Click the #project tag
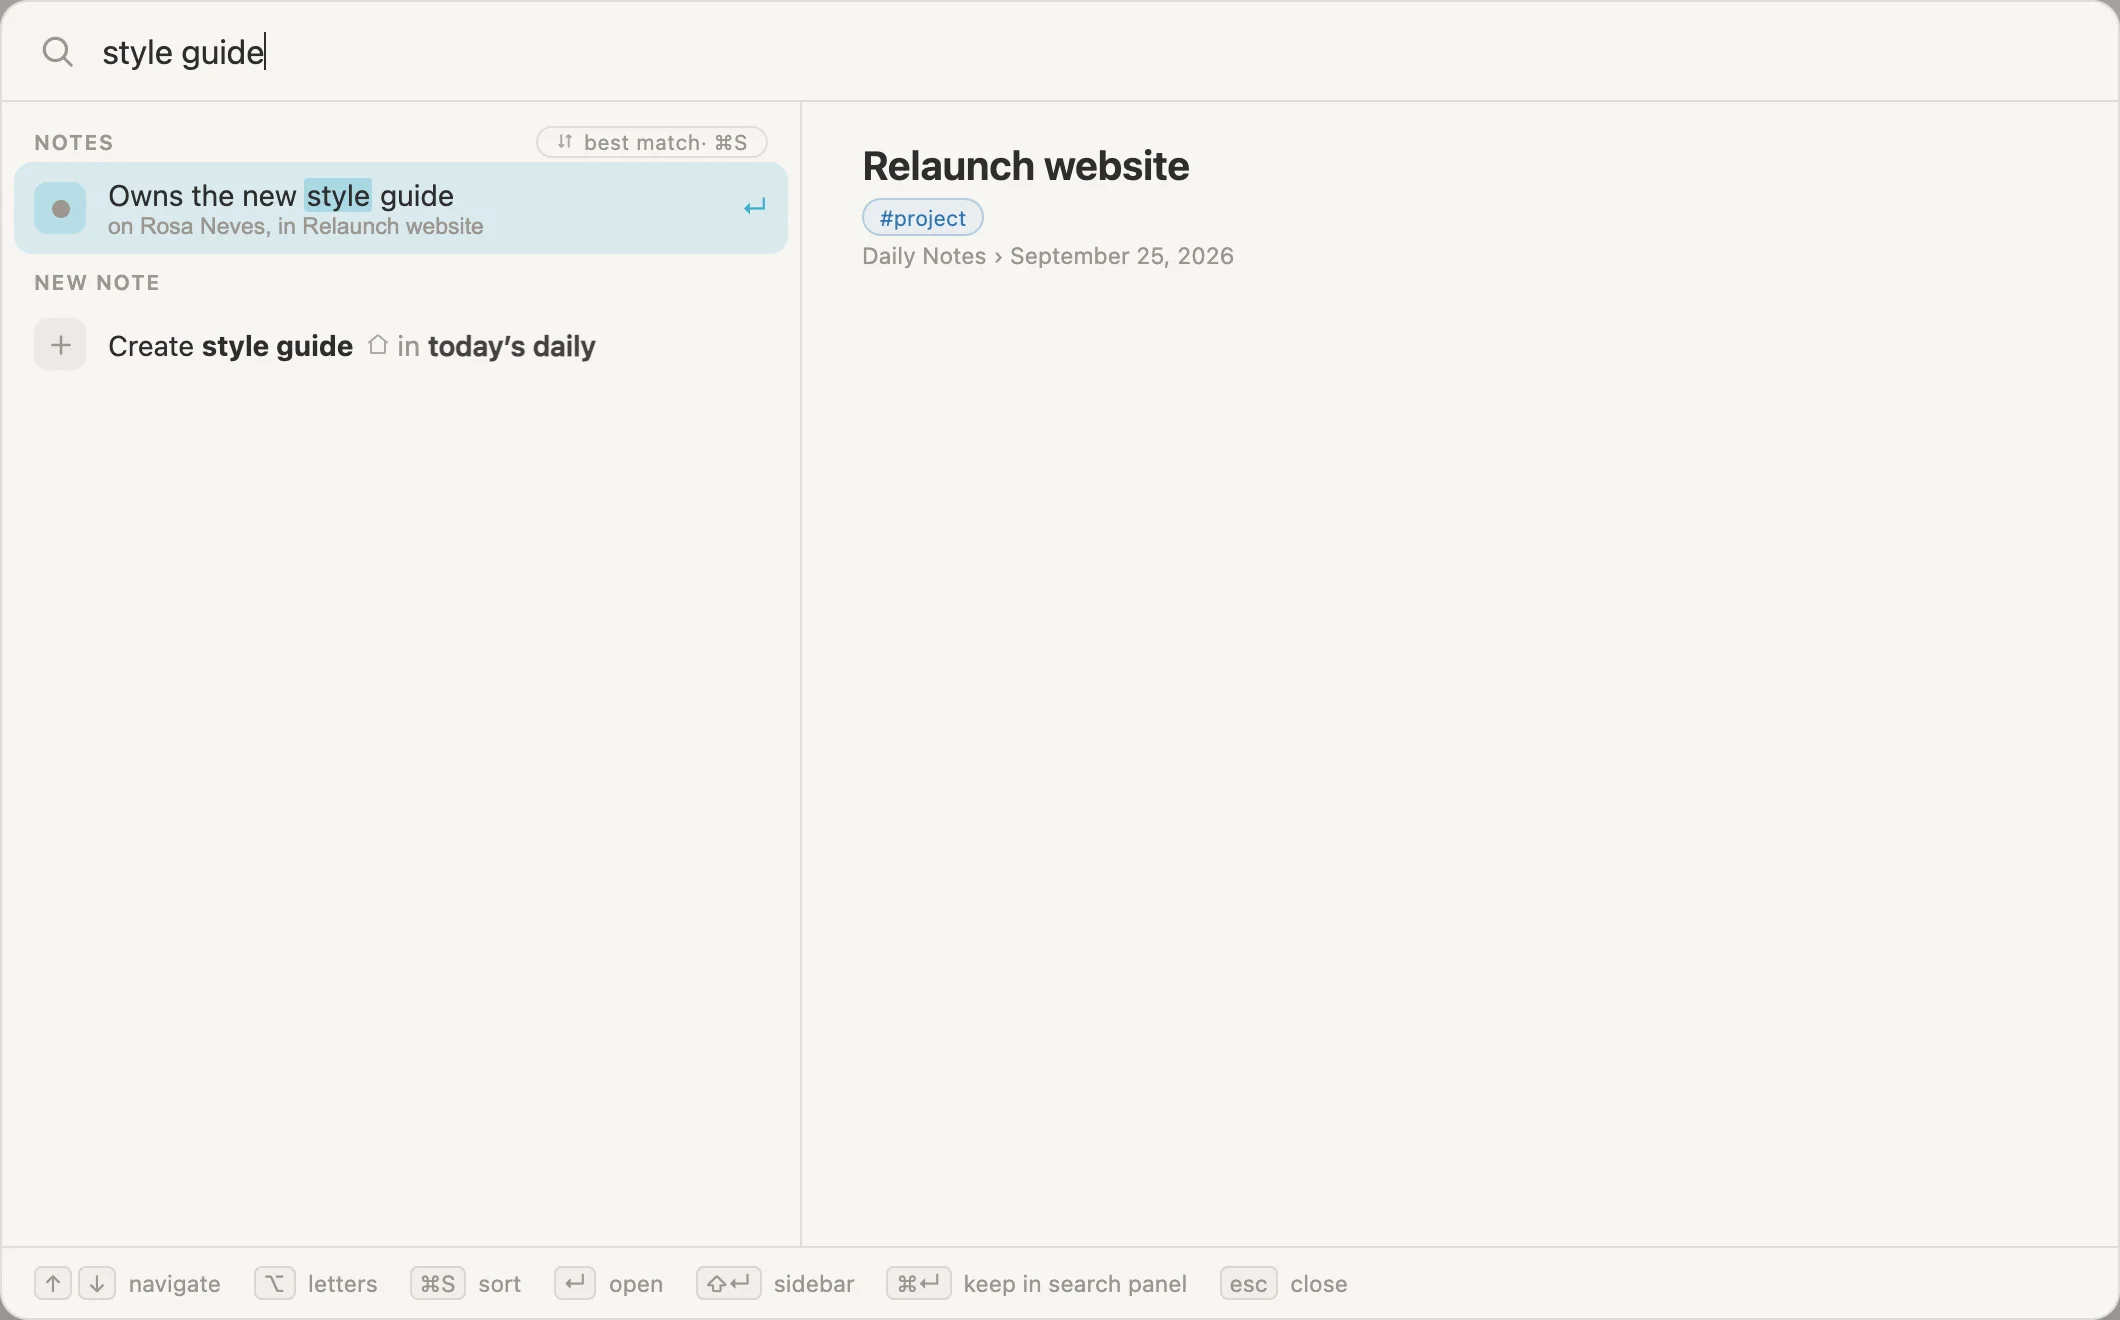The image size is (2120, 1320). click(x=922, y=218)
